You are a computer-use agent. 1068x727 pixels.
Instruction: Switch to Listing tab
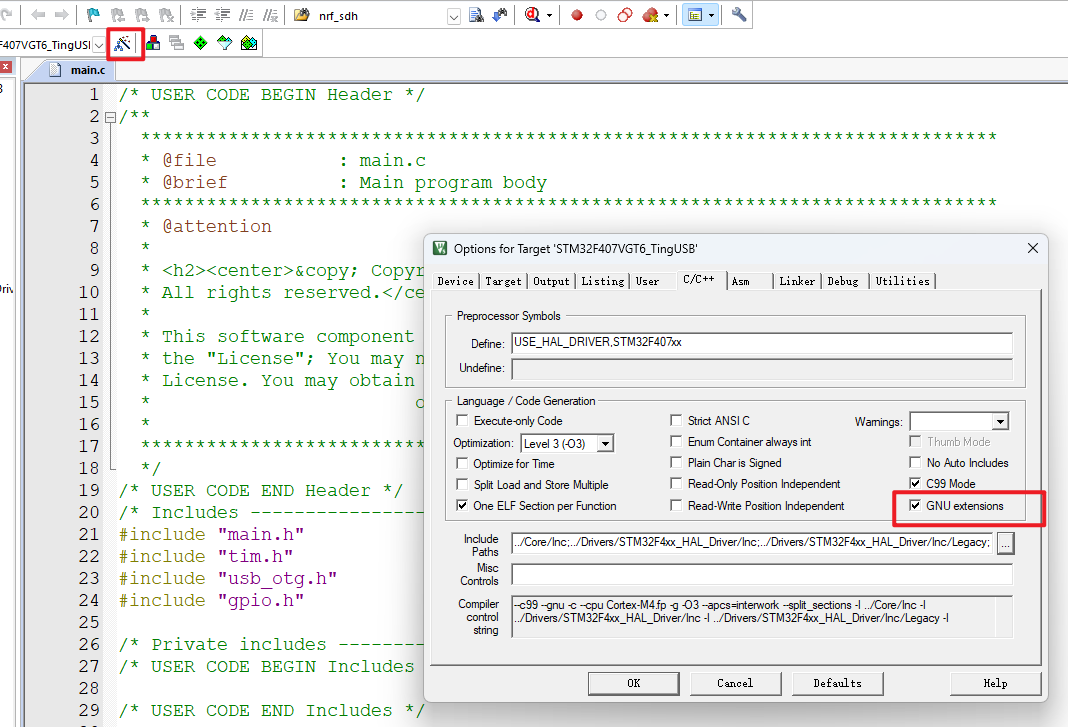point(603,281)
